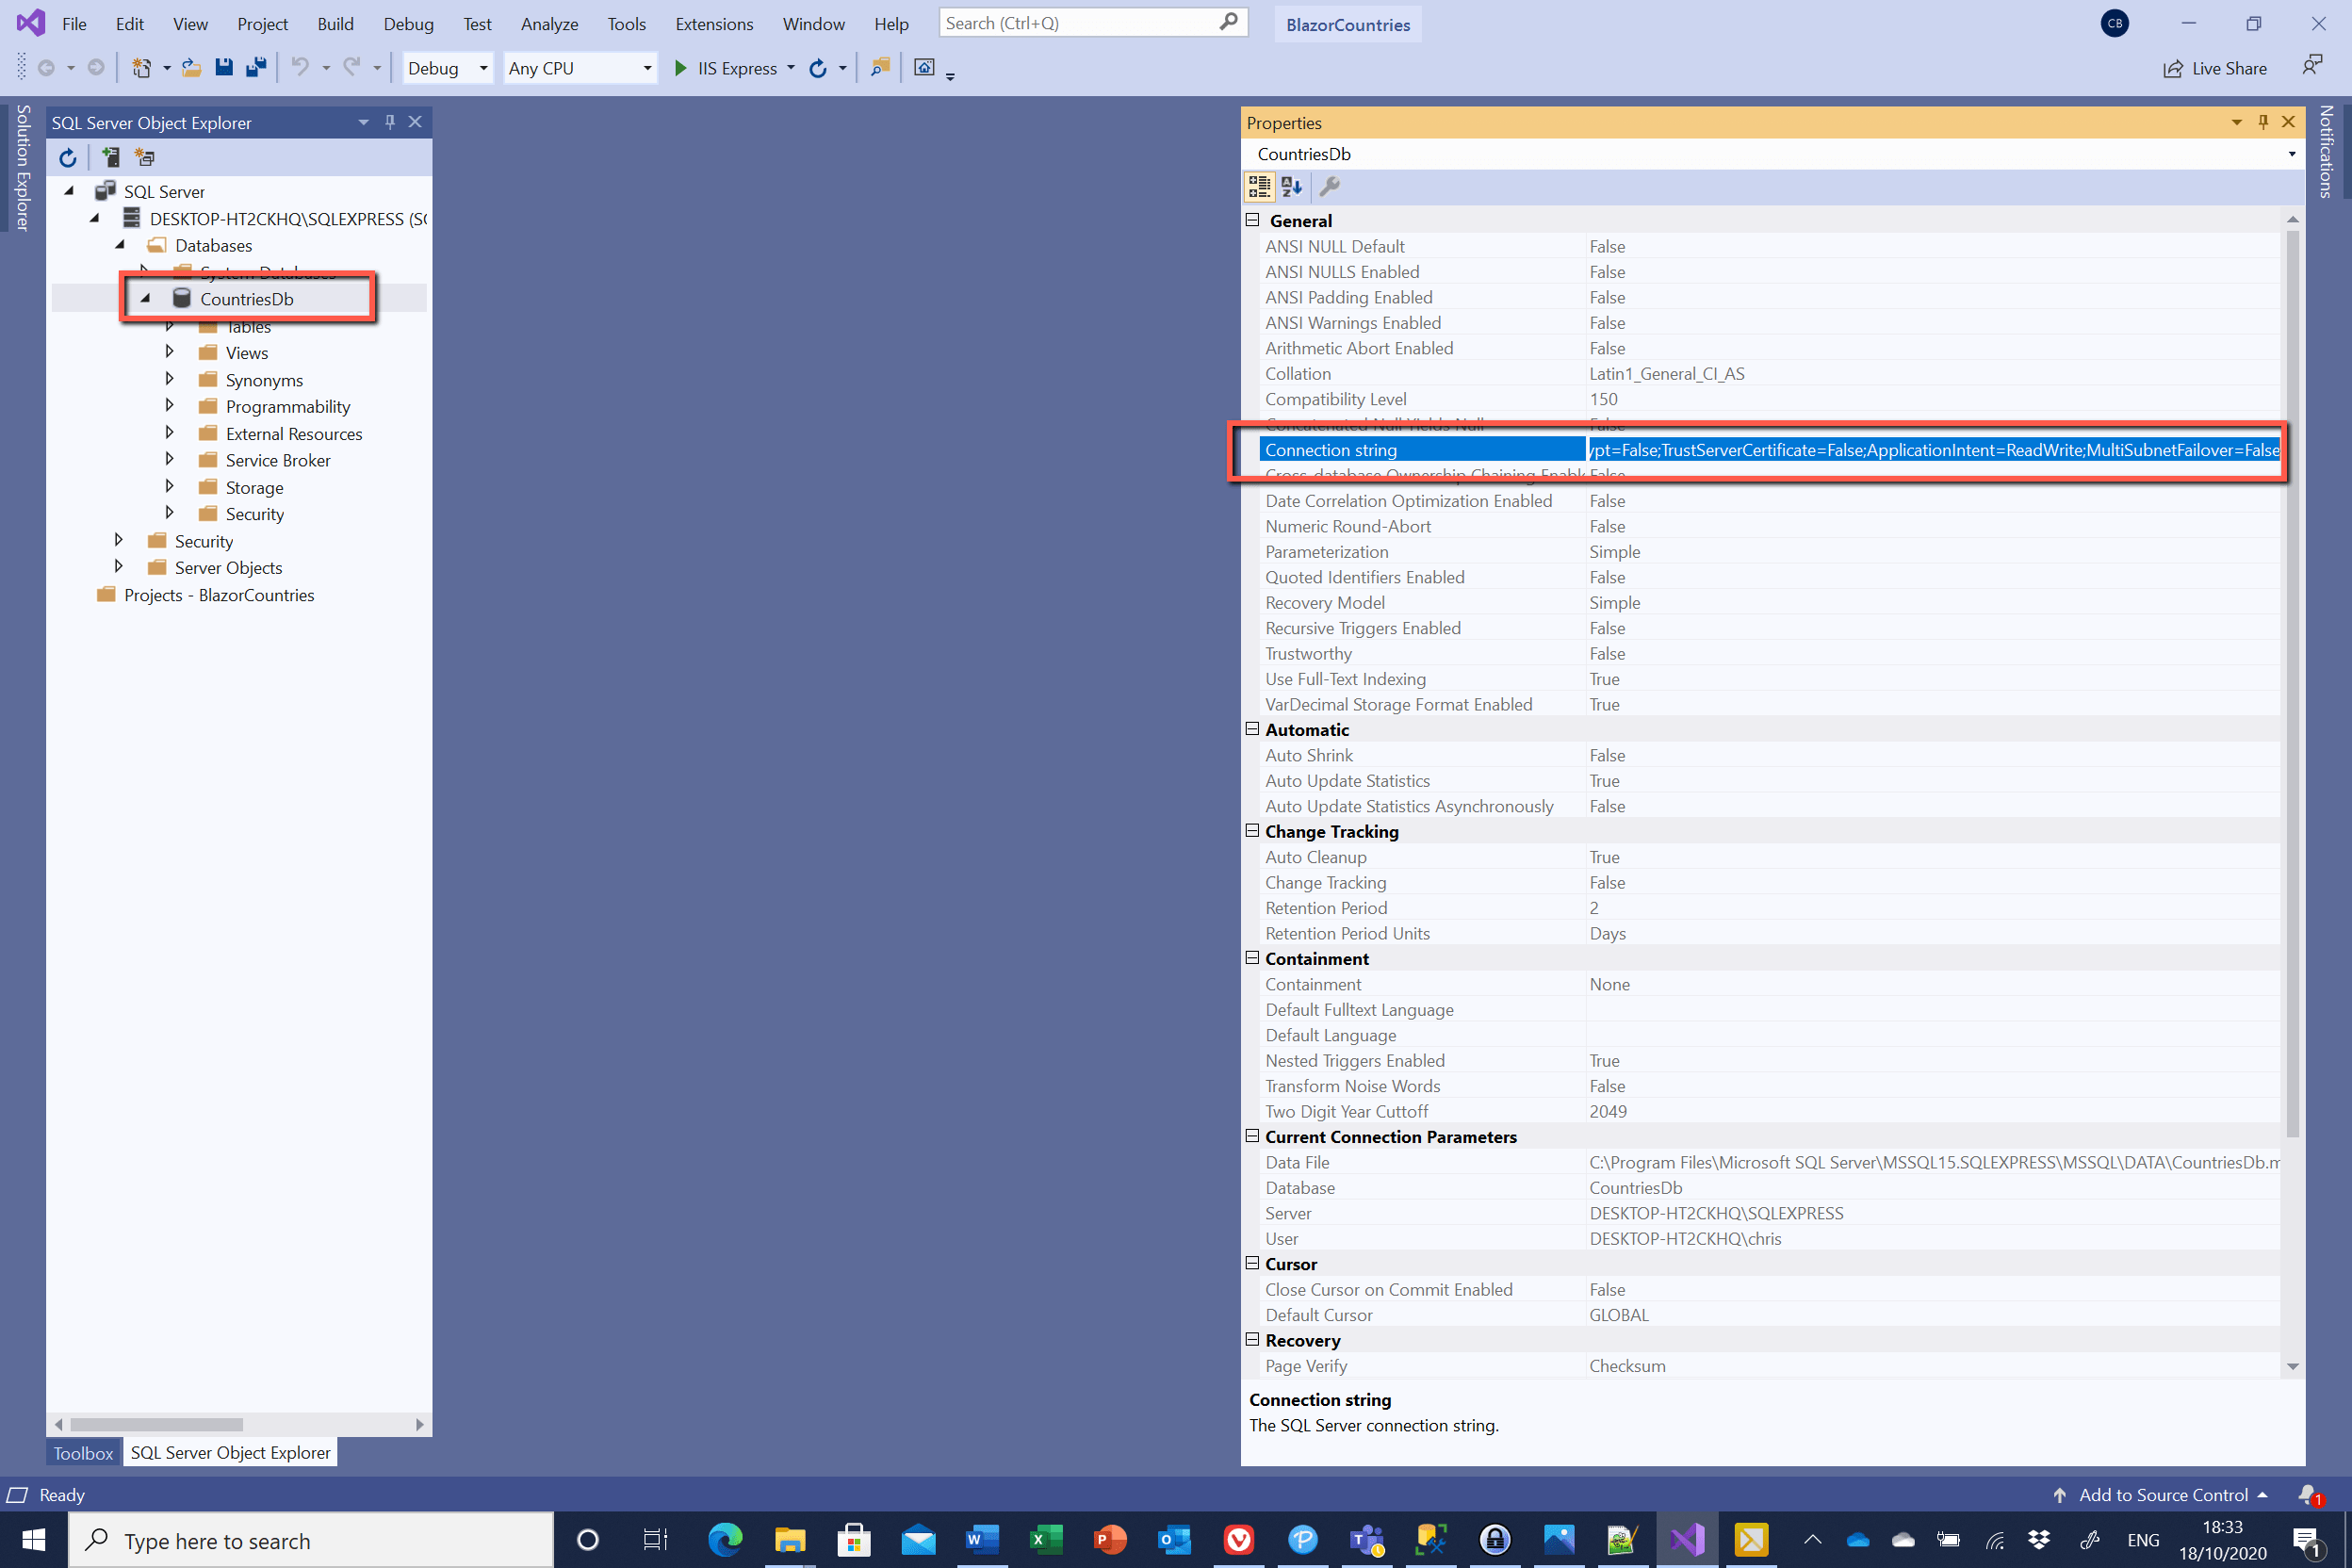Click Refresh in SQL Server Object Explorer
The height and width of the screenshot is (1568, 2352).
pyautogui.click(x=68, y=158)
